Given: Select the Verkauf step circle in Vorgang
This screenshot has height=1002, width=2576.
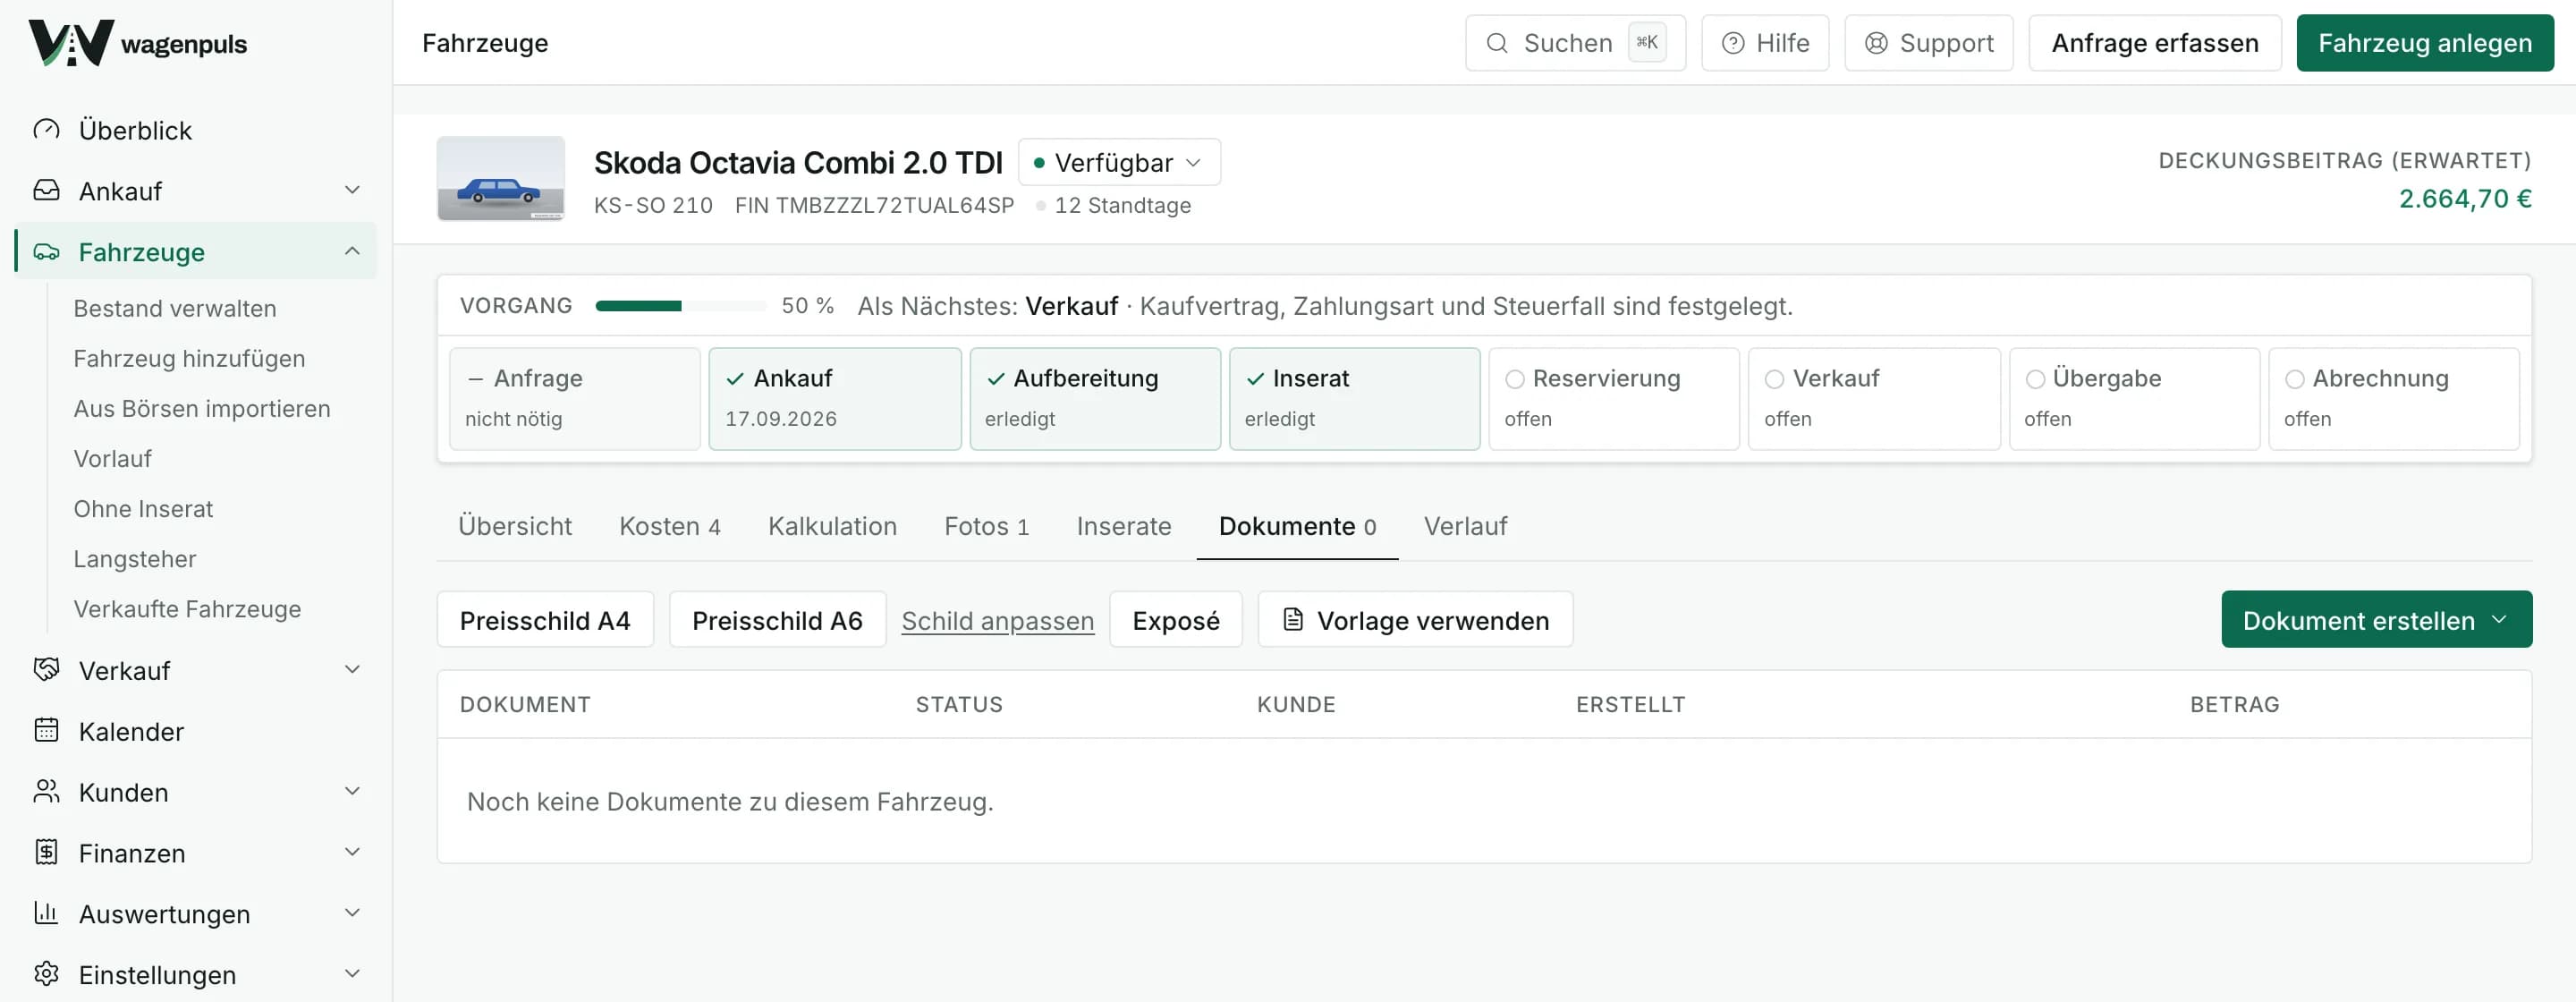Looking at the screenshot, I should coord(1774,379).
